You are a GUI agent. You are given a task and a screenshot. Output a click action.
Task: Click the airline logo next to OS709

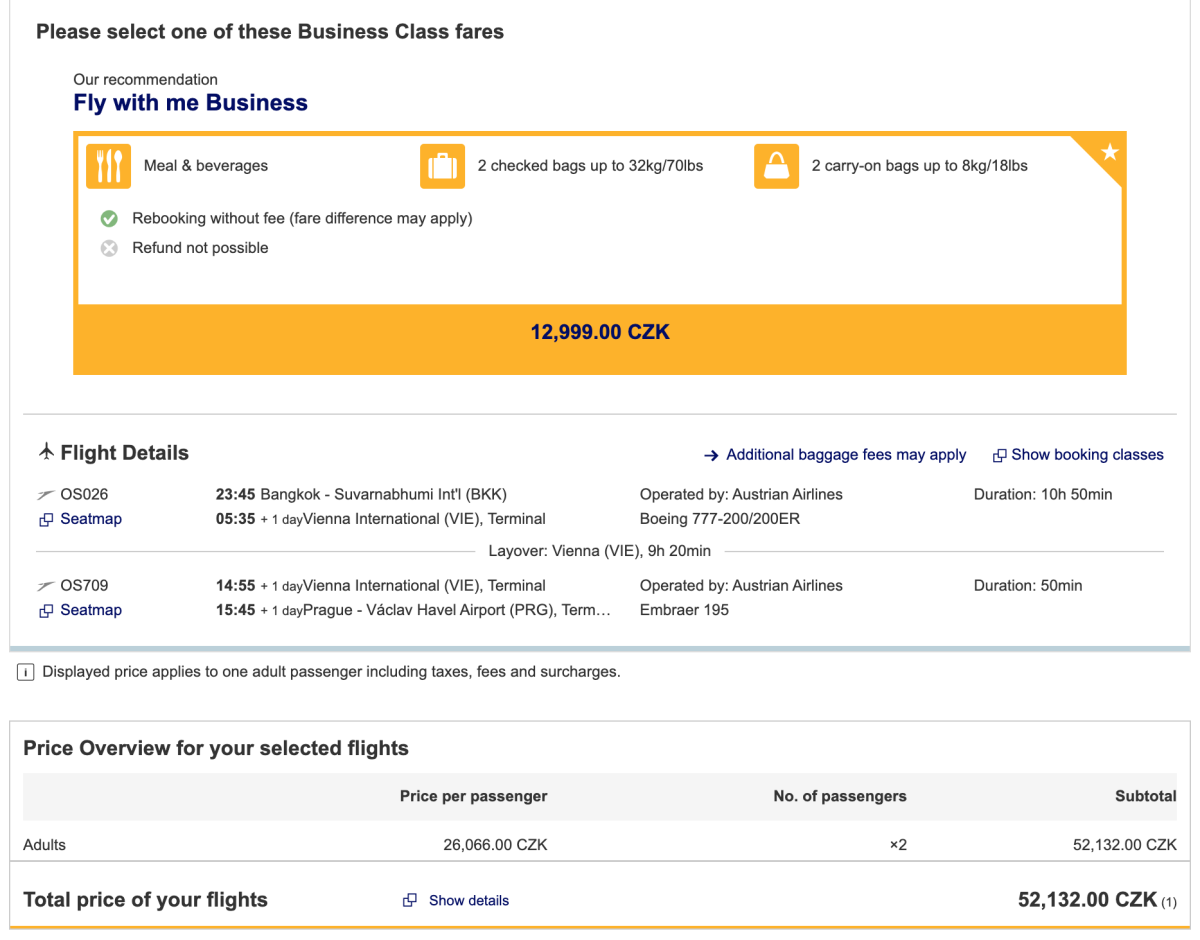coord(46,586)
